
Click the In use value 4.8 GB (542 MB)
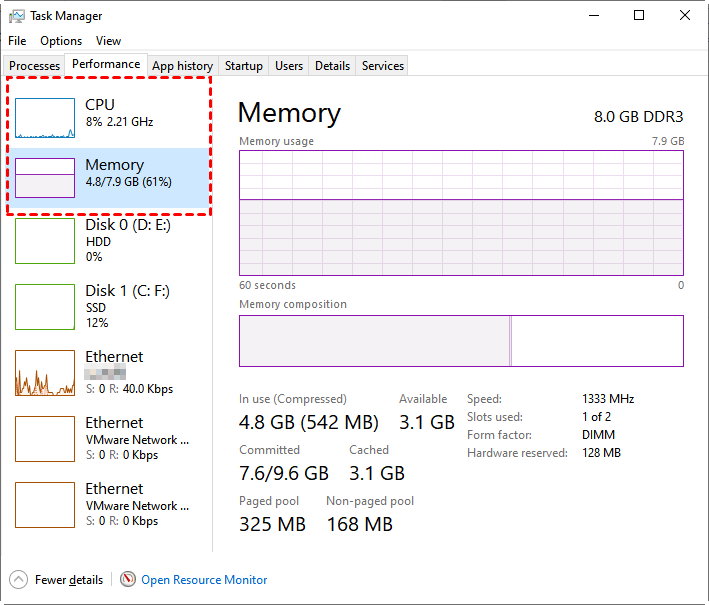(x=309, y=422)
